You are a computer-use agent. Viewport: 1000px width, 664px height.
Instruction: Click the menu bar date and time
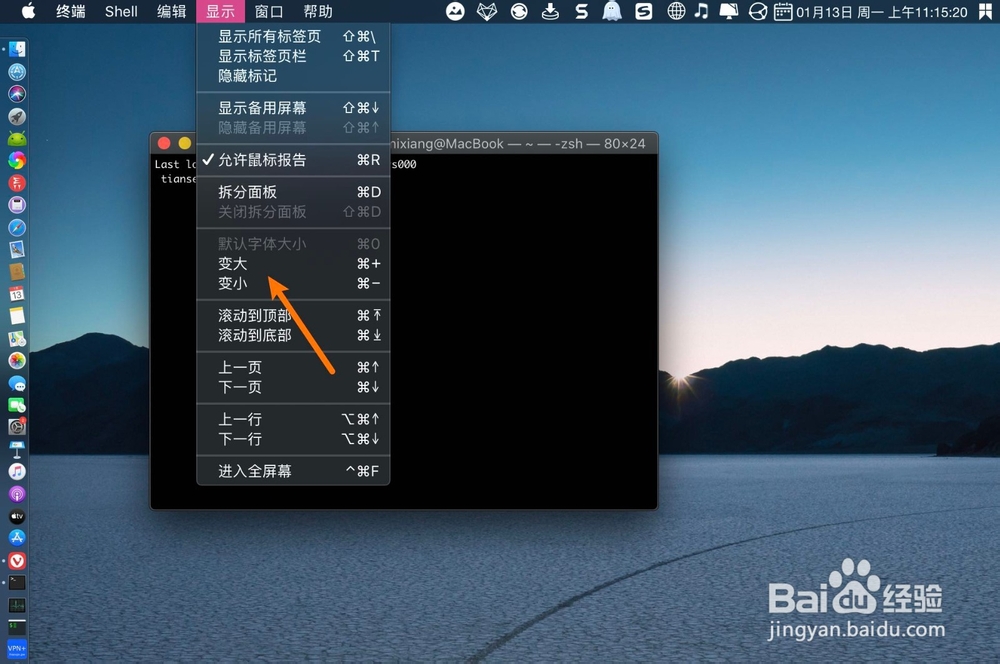(881, 11)
